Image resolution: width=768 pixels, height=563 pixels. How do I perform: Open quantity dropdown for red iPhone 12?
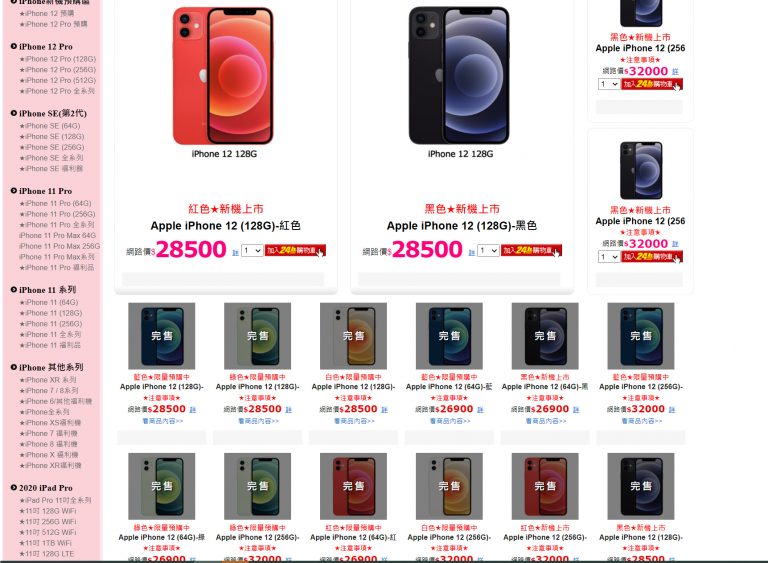(x=252, y=250)
